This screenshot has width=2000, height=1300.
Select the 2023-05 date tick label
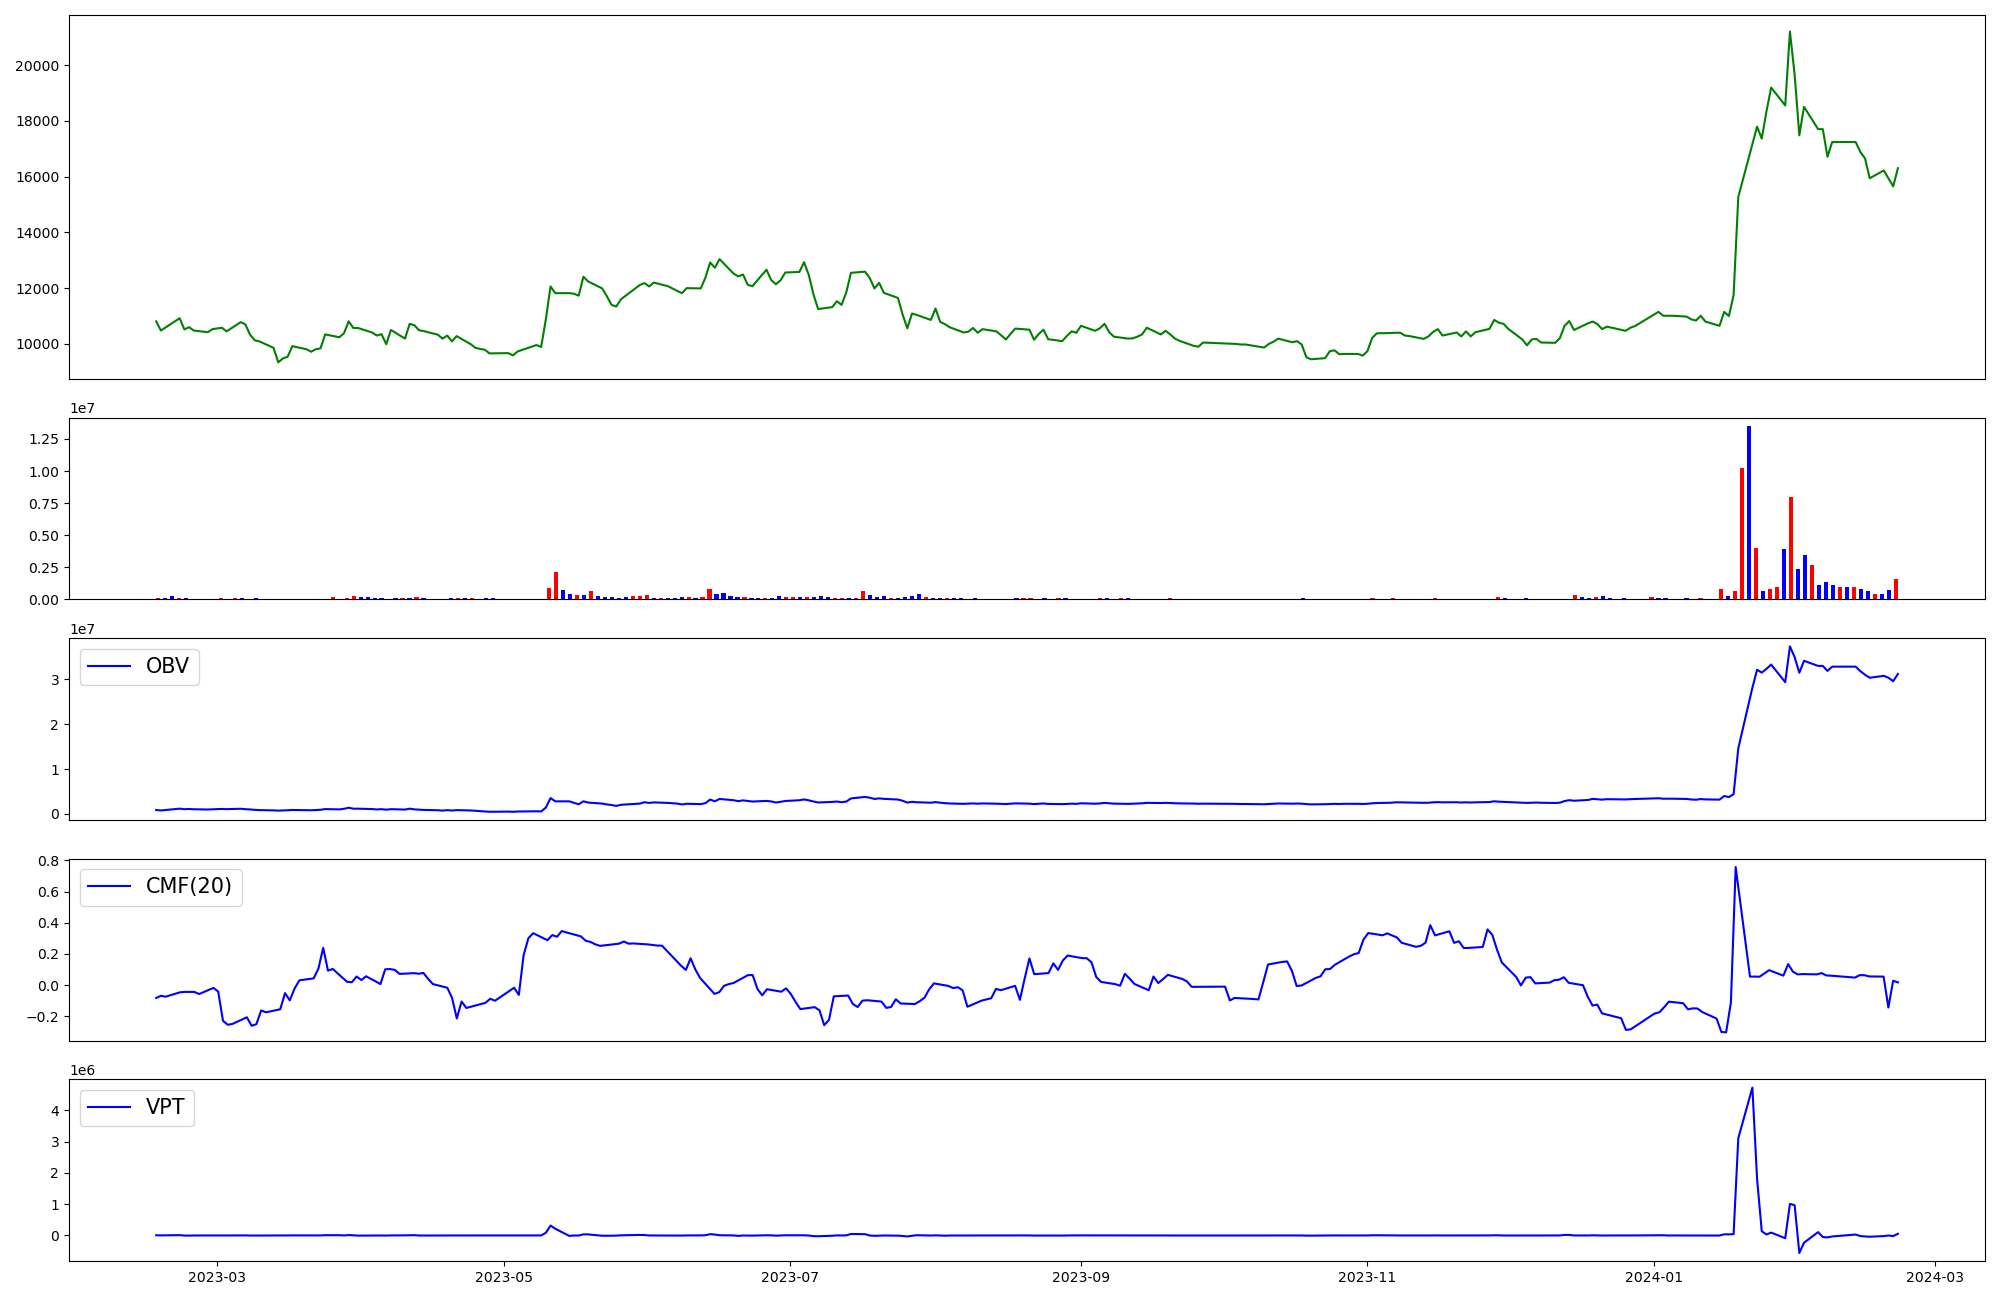504,1277
